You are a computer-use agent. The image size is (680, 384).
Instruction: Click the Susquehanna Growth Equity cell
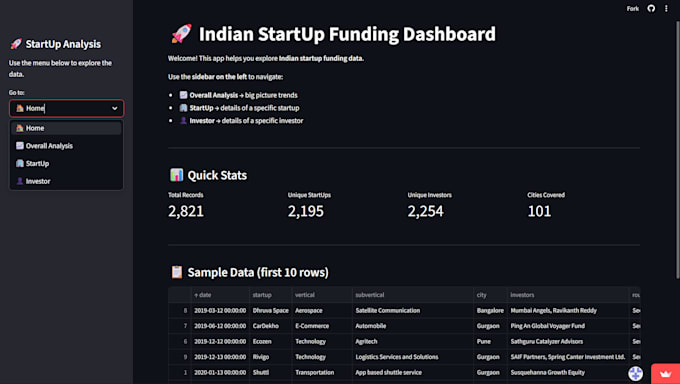[568, 372]
